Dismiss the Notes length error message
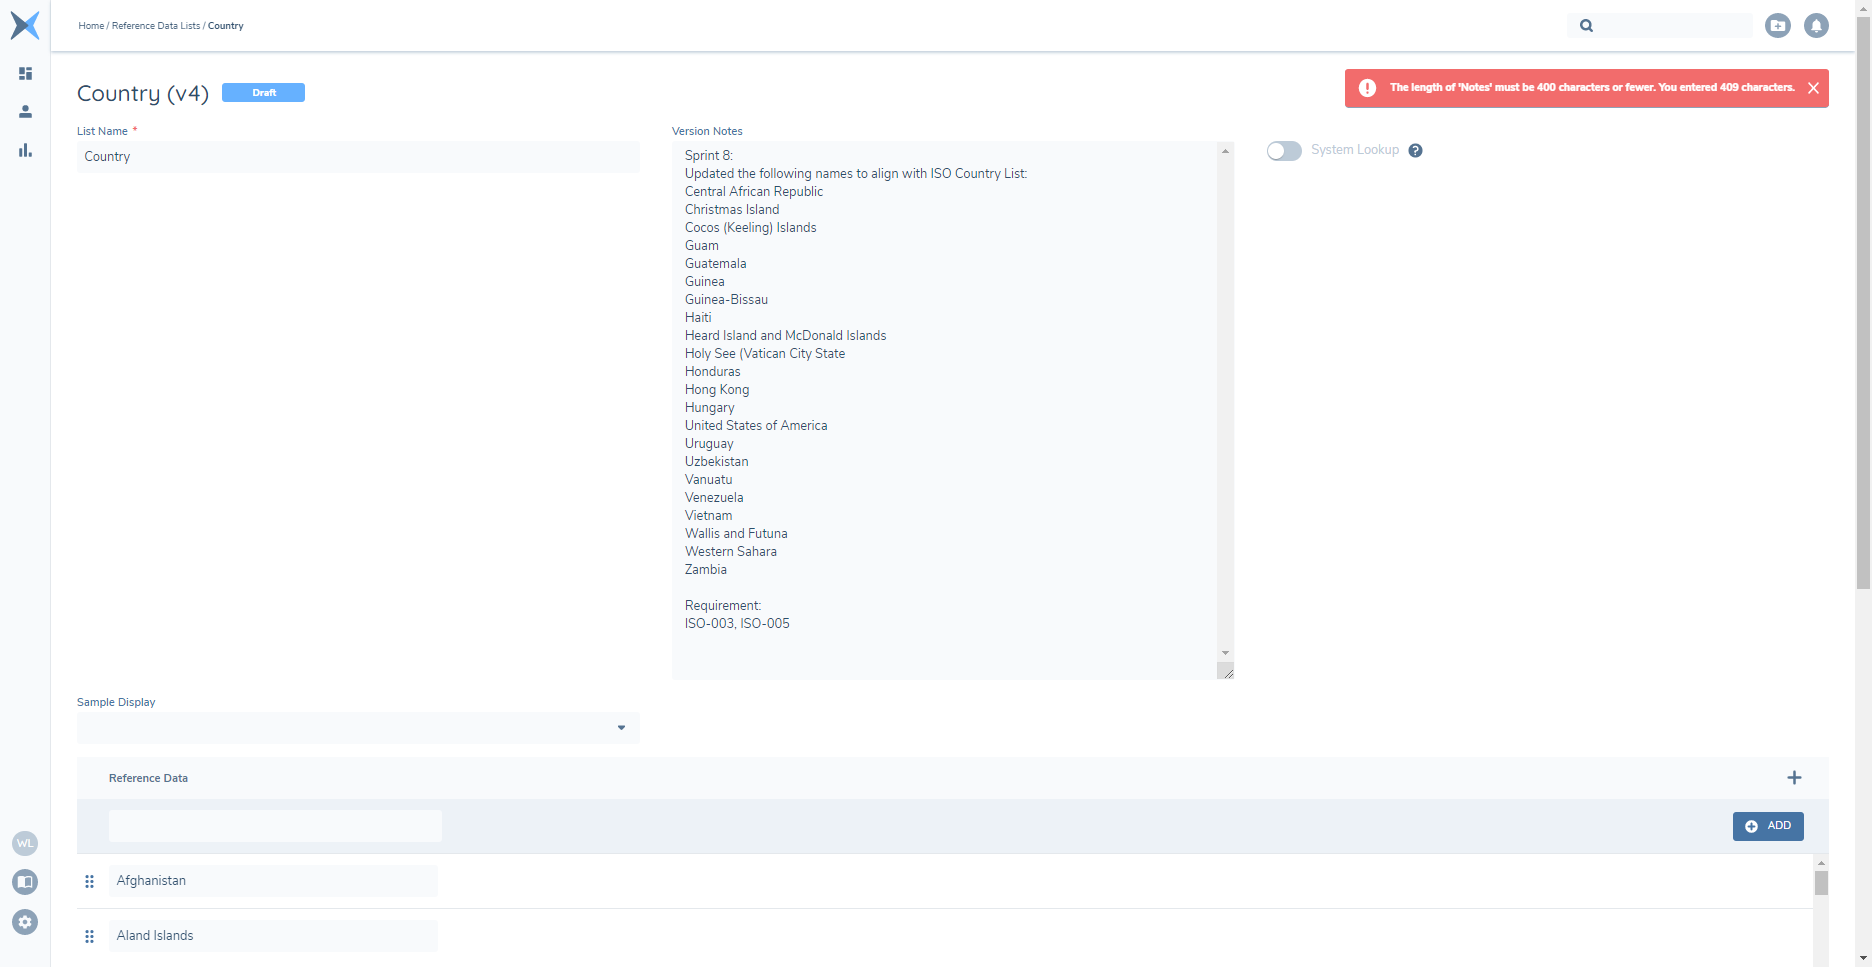Image resolution: width=1872 pixels, height=967 pixels. [1813, 88]
